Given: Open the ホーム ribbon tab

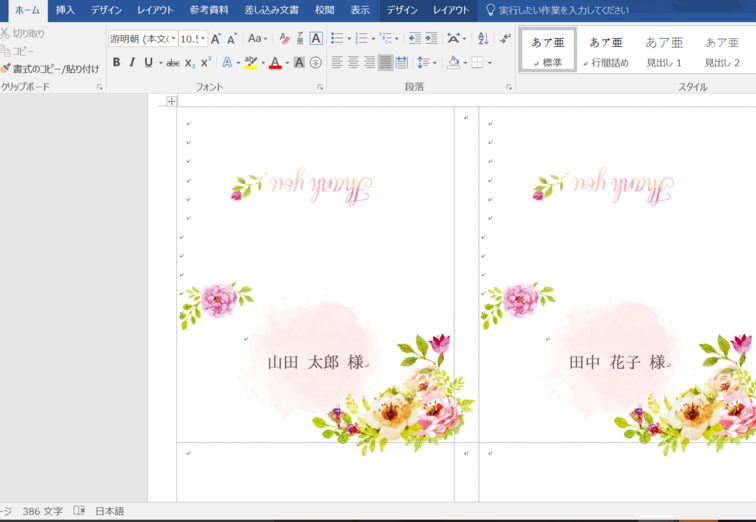Looking at the screenshot, I should tap(27, 10).
